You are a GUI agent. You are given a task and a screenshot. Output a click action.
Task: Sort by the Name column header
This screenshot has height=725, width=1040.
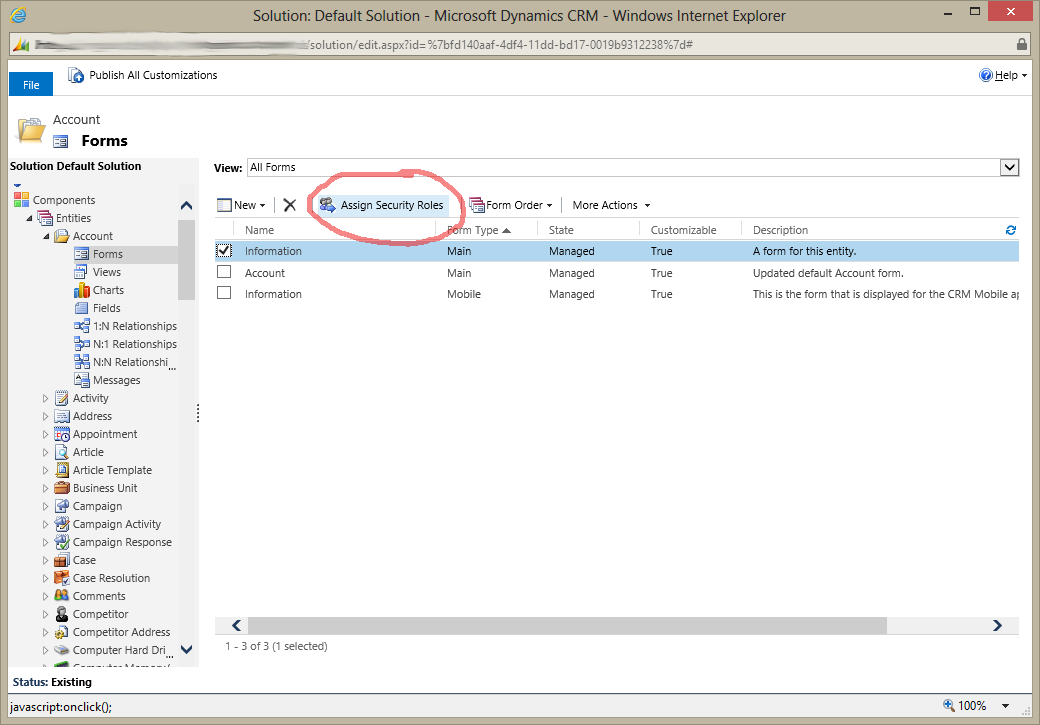point(259,230)
